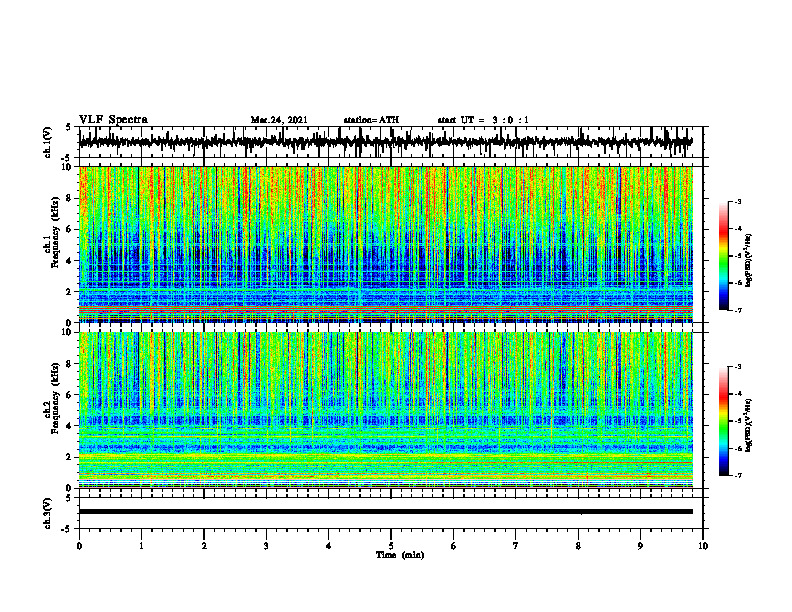Image resolution: width=792 pixels, height=612 pixels.
Task: Click the '6' tick on the time axis
Action: (454, 546)
